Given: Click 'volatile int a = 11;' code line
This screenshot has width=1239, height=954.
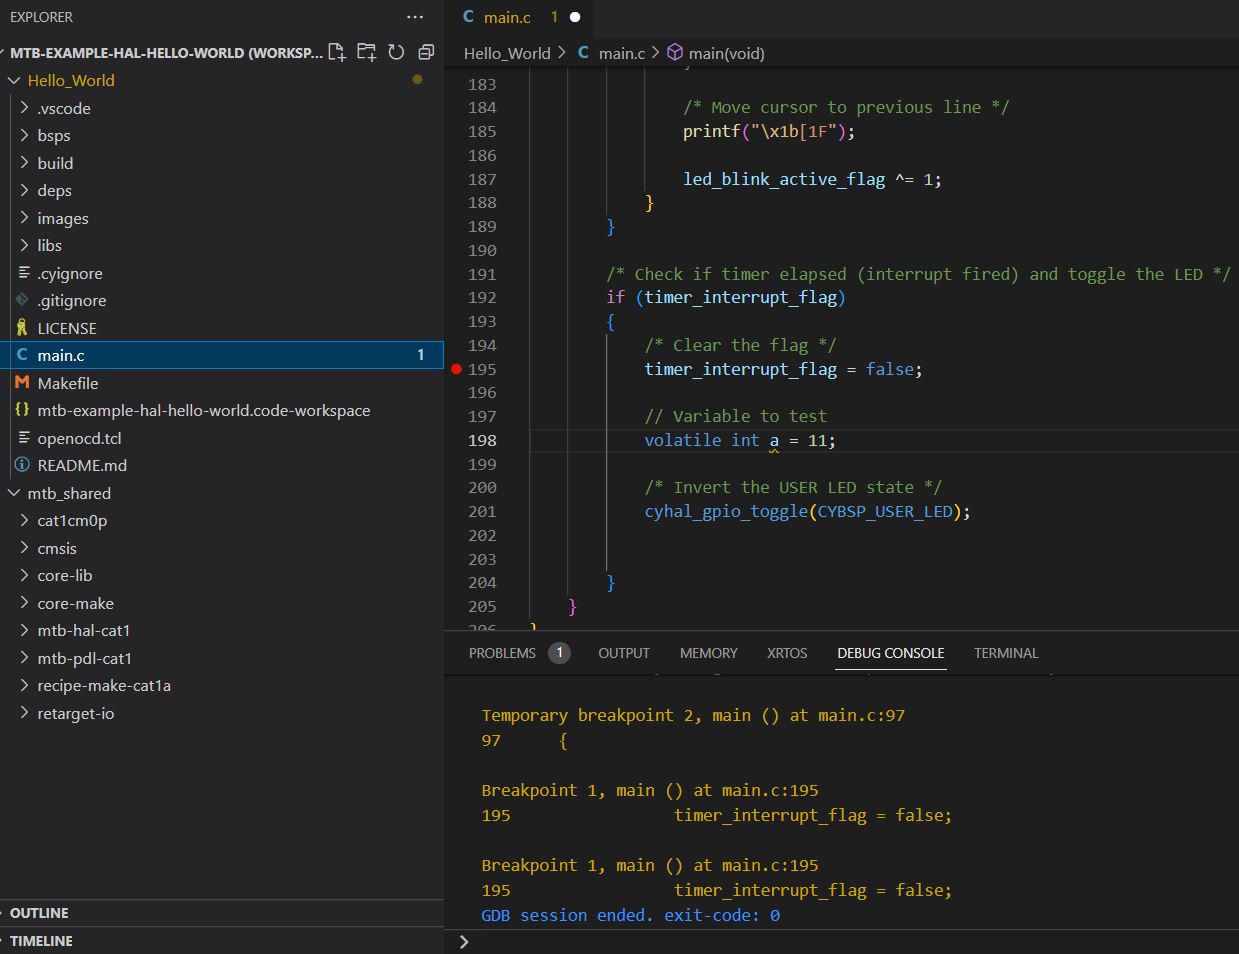Looking at the screenshot, I should [740, 440].
